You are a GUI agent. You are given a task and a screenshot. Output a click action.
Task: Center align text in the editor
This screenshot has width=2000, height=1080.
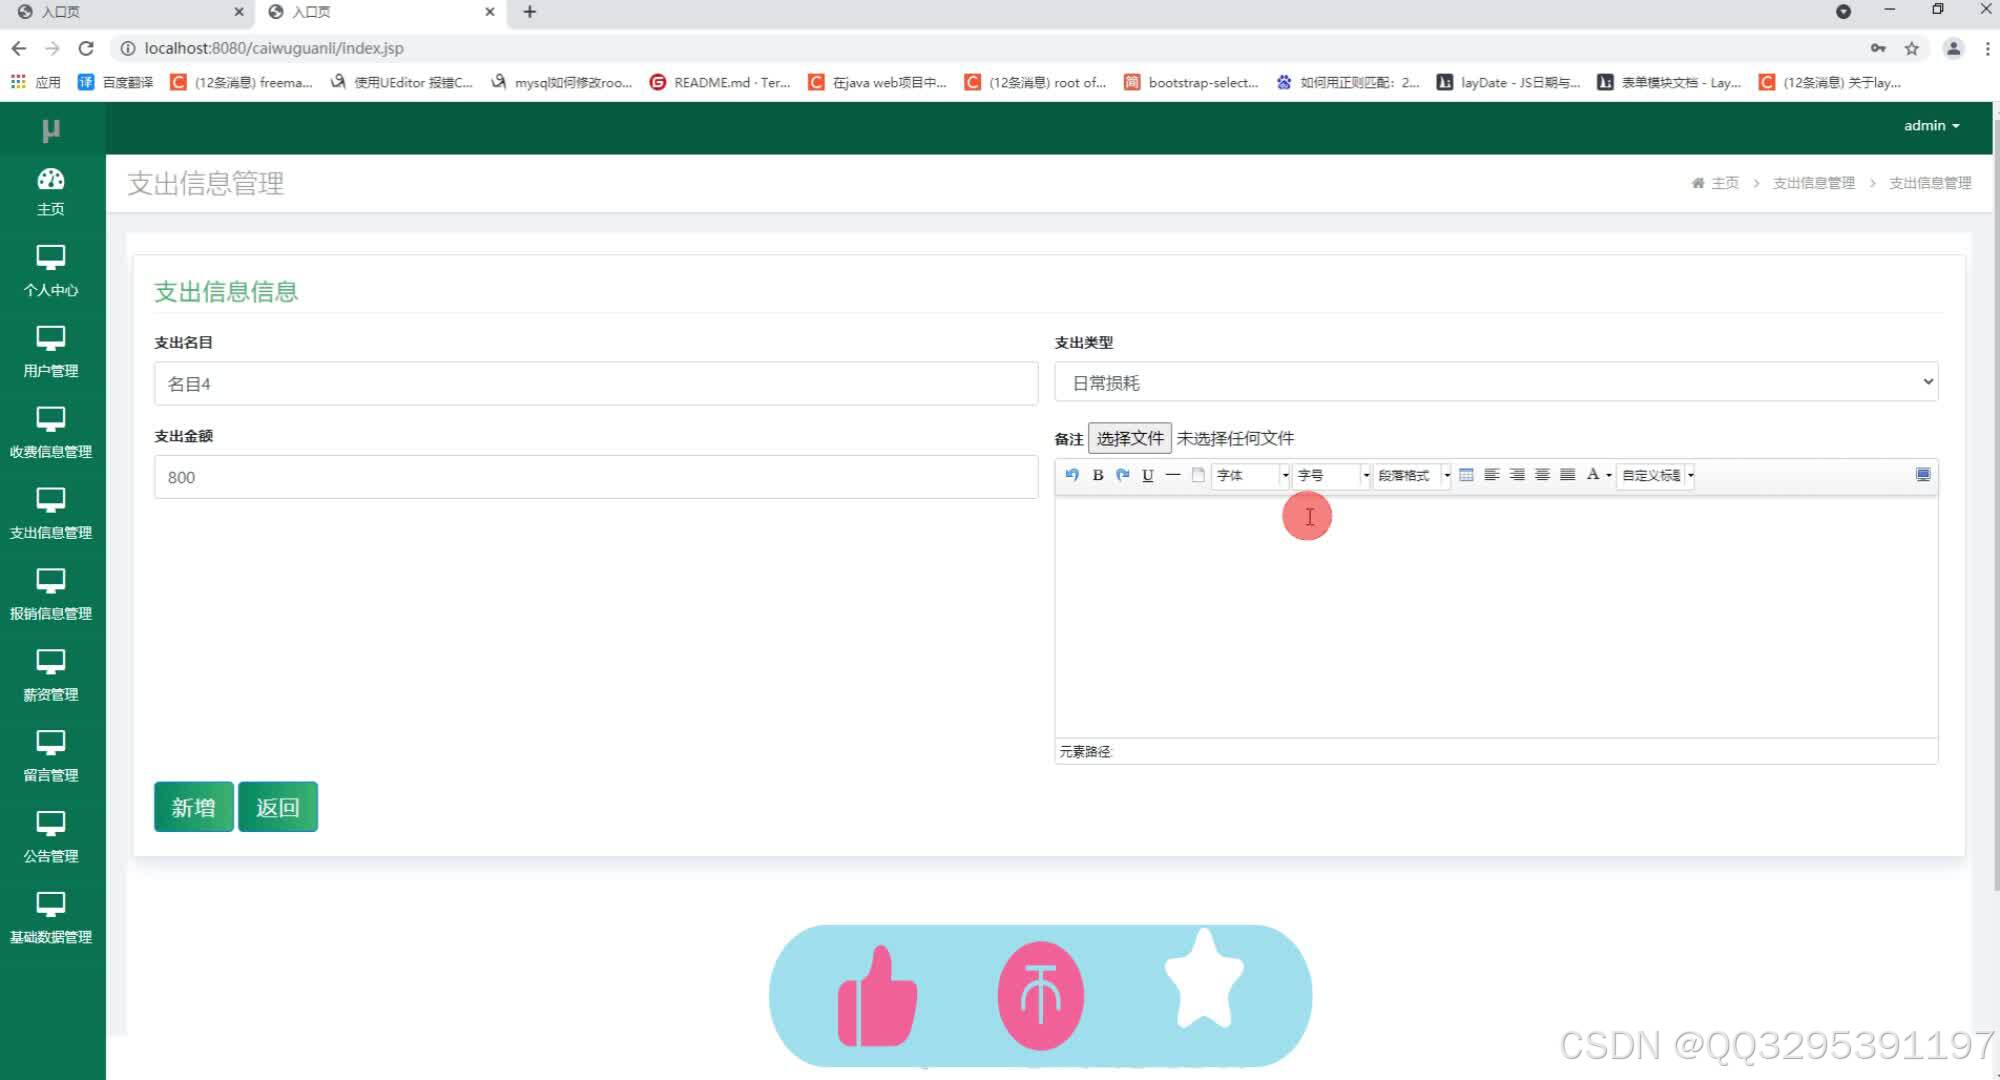coord(1542,475)
